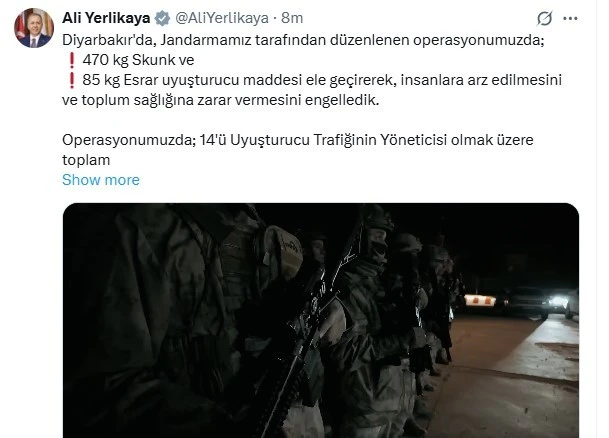The width and height of the screenshot is (609, 438).
Task: Click the first red exclamation emoji
Action: (71, 60)
